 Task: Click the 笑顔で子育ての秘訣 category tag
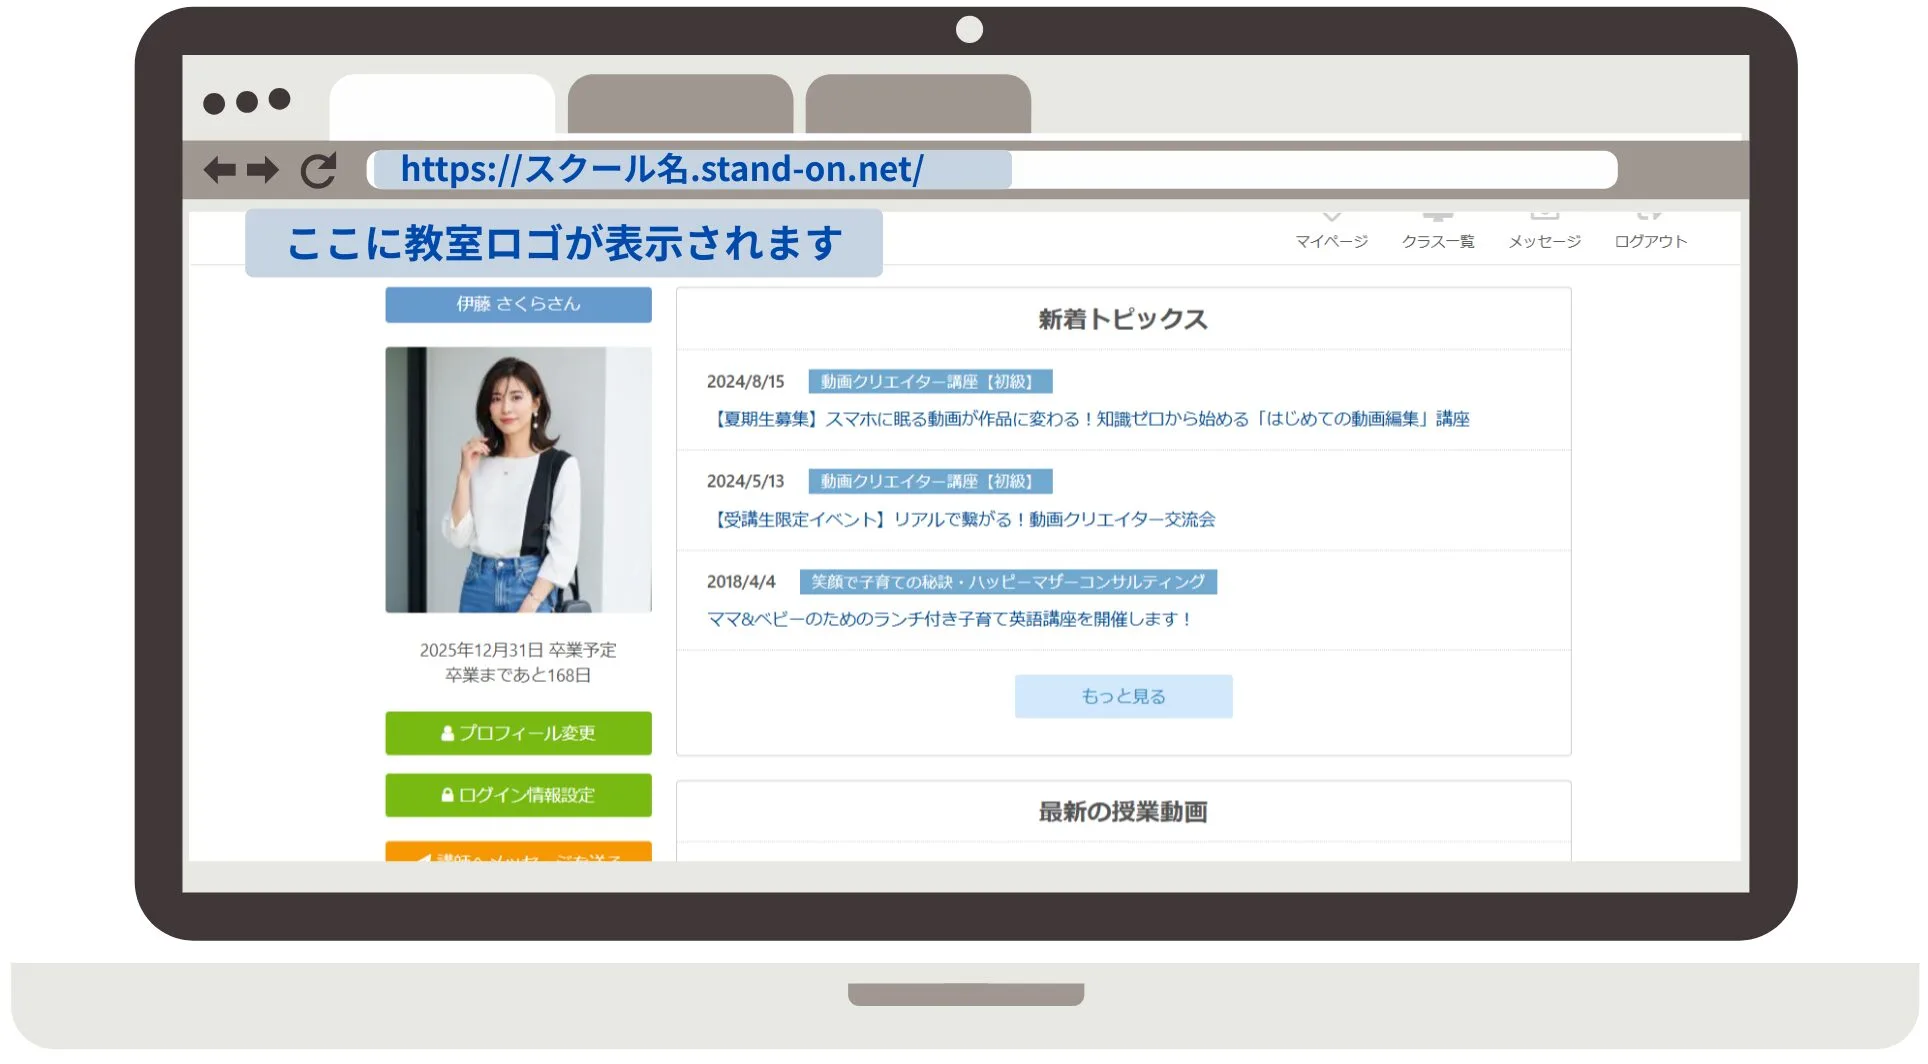1007,582
